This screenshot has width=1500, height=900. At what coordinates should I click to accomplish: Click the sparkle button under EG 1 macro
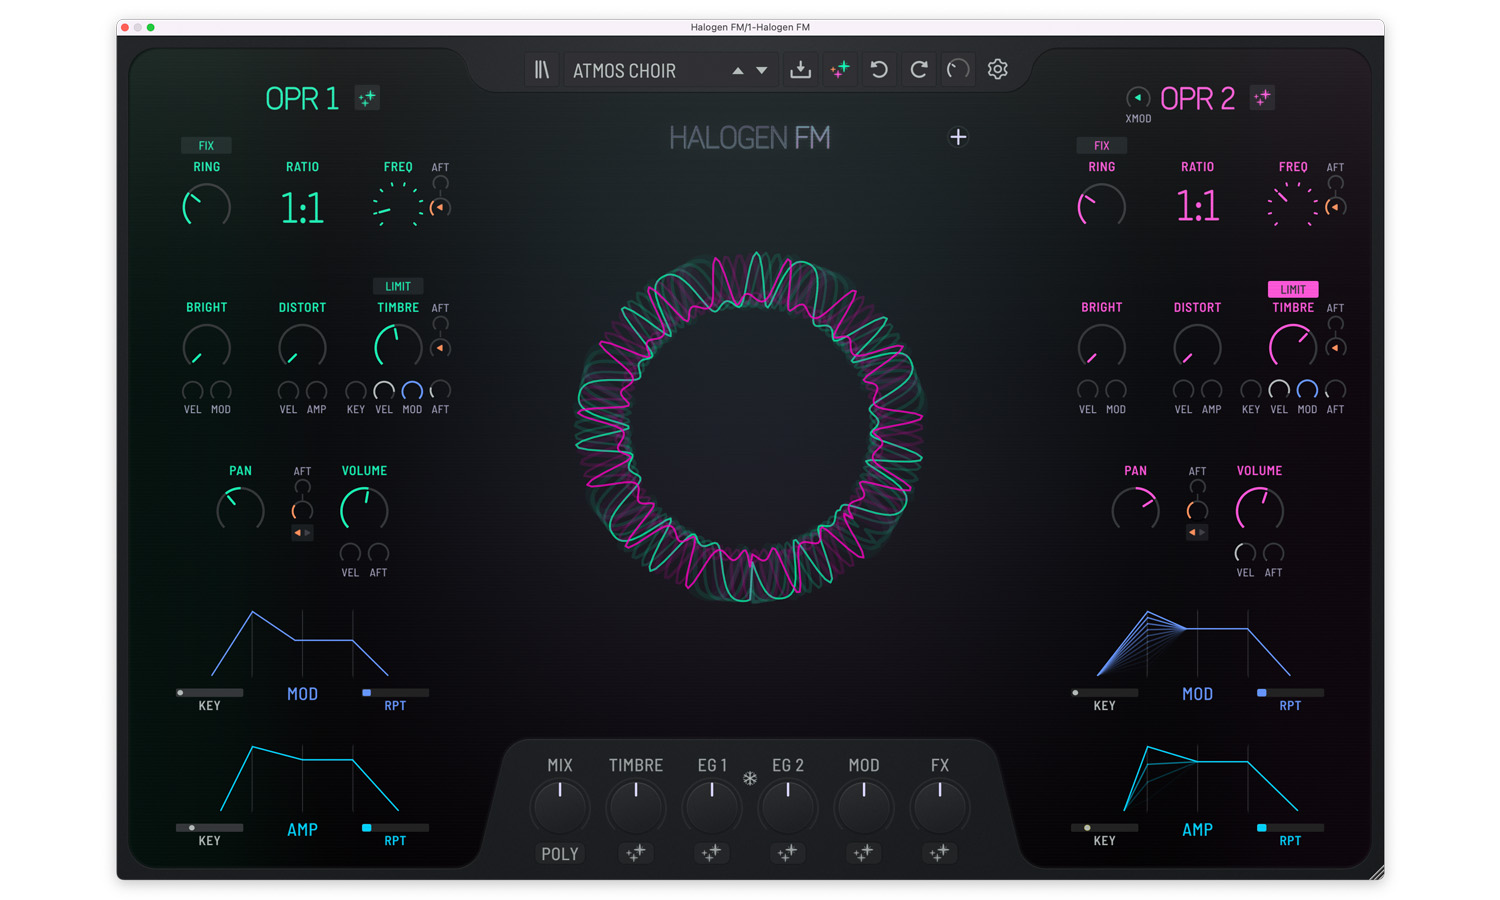click(711, 853)
